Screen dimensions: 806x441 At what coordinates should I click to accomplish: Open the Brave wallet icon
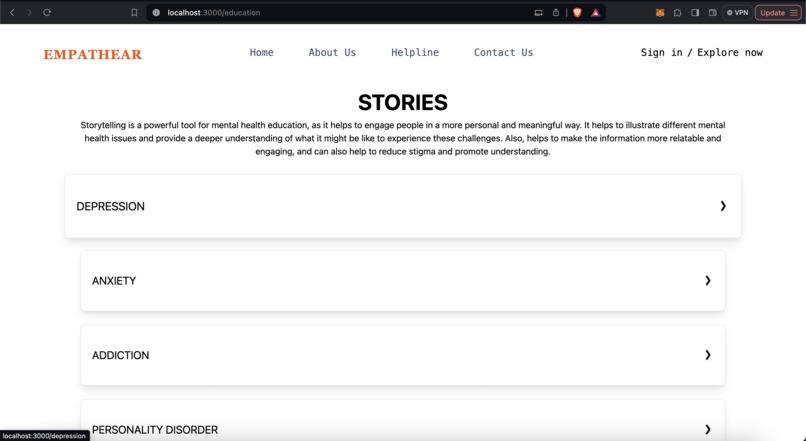(712, 13)
